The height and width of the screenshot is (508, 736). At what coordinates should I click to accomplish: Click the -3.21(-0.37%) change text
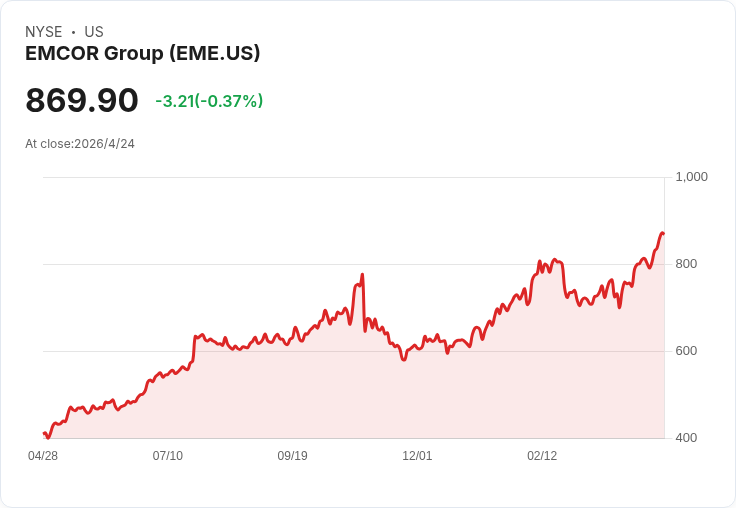click(x=209, y=101)
